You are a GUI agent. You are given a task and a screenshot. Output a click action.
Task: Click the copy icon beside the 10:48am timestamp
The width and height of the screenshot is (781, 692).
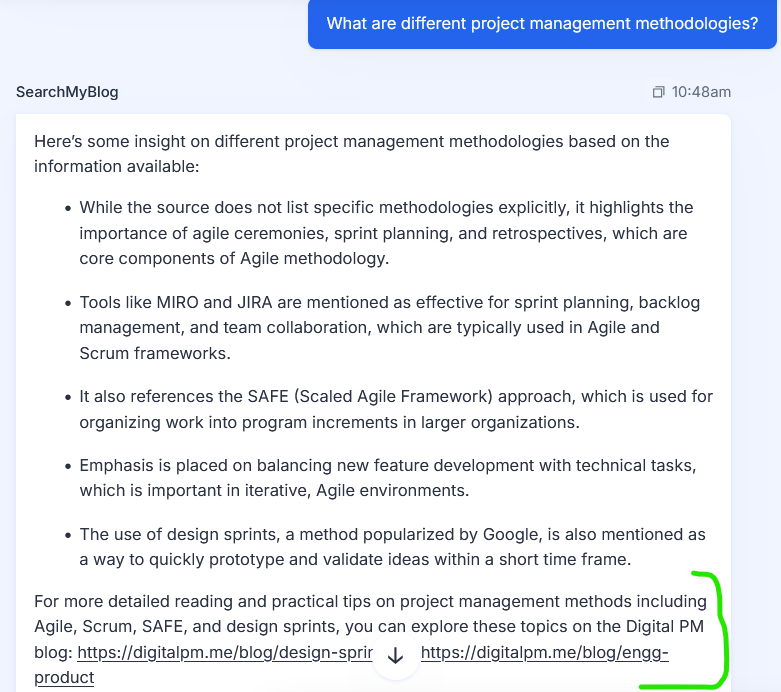(x=658, y=92)
